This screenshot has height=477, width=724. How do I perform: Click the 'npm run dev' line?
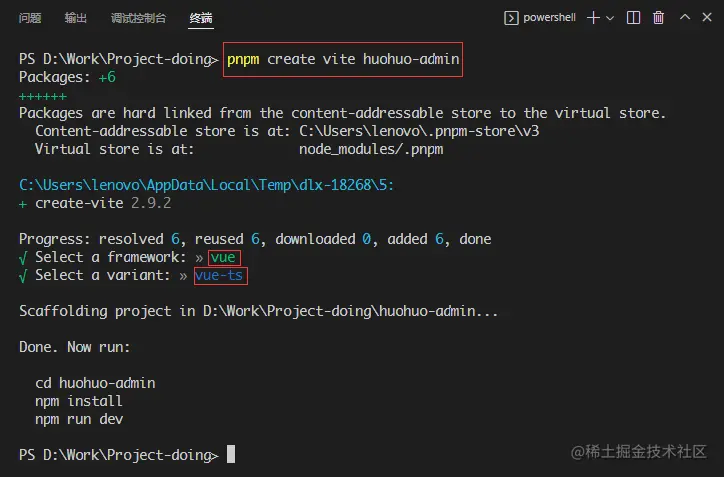coord(79,419)
